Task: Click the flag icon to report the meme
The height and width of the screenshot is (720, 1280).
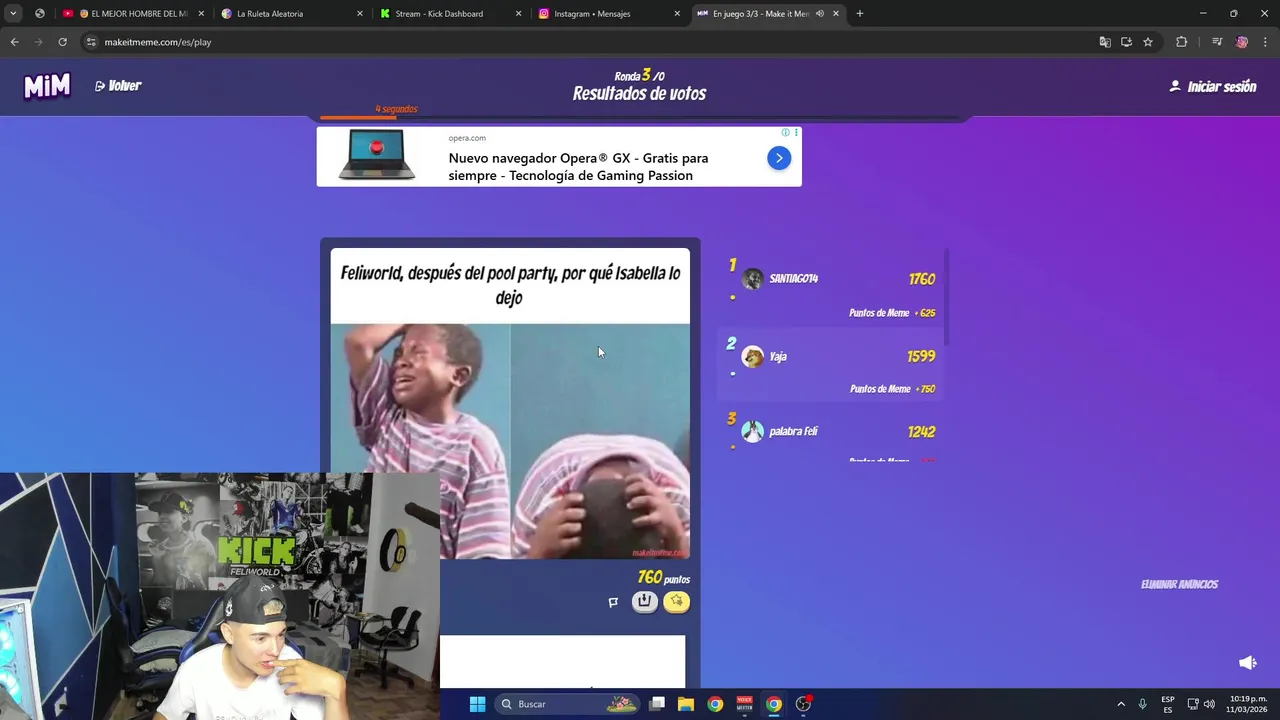Action: tap(613, 602)
